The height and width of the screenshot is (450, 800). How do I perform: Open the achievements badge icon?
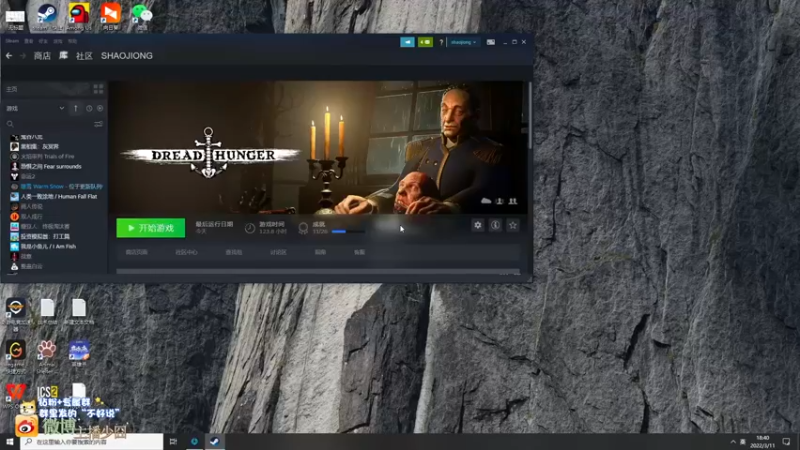(x=303, y=228)
